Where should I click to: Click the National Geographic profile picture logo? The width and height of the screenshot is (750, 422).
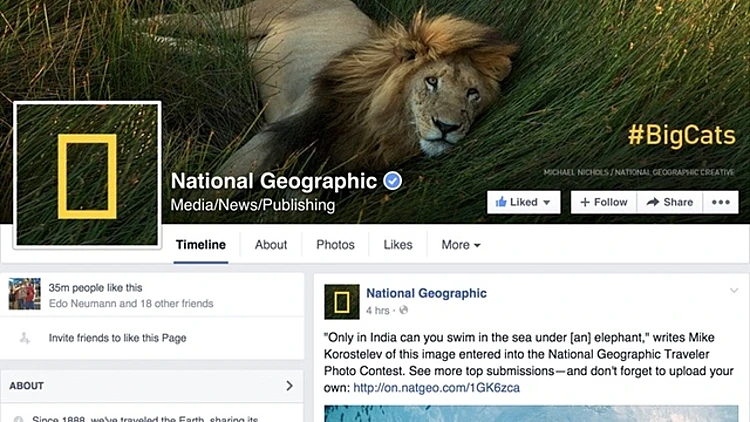(x=87, y=175)
